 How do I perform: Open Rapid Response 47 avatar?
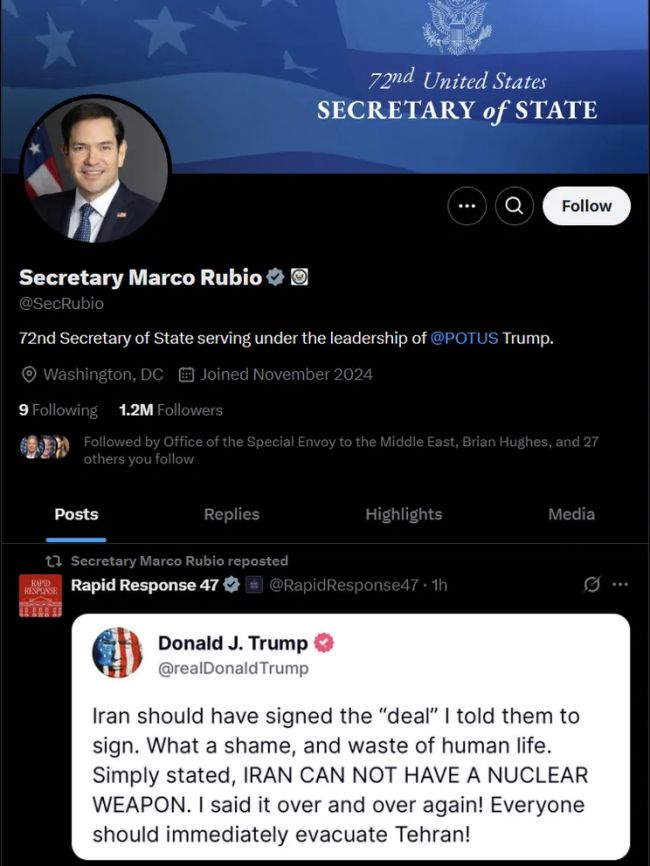pyautogui.click(x=41, y=595)
